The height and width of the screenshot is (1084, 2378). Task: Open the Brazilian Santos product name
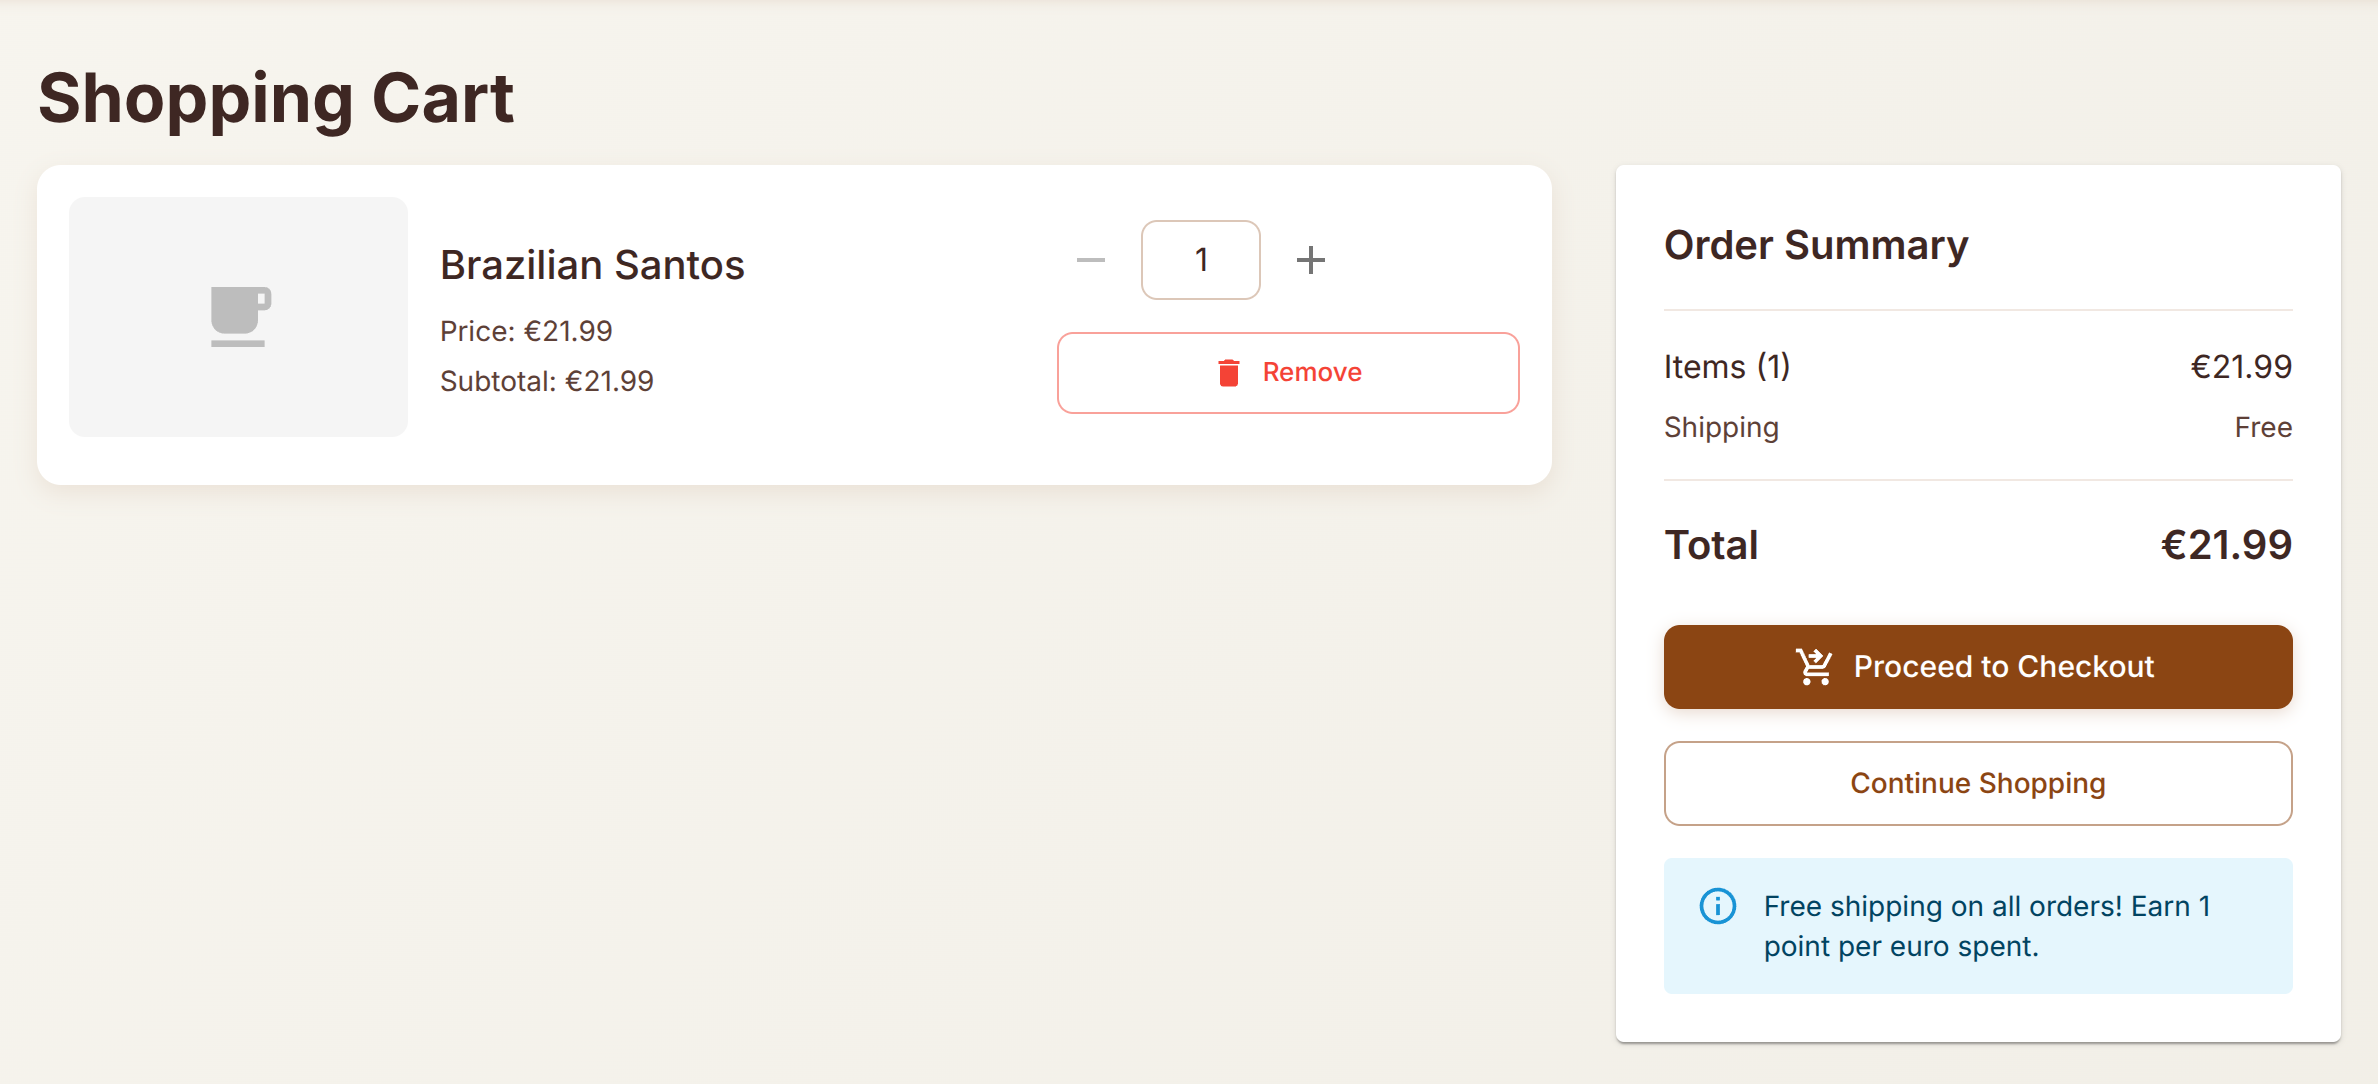(592, 266)
